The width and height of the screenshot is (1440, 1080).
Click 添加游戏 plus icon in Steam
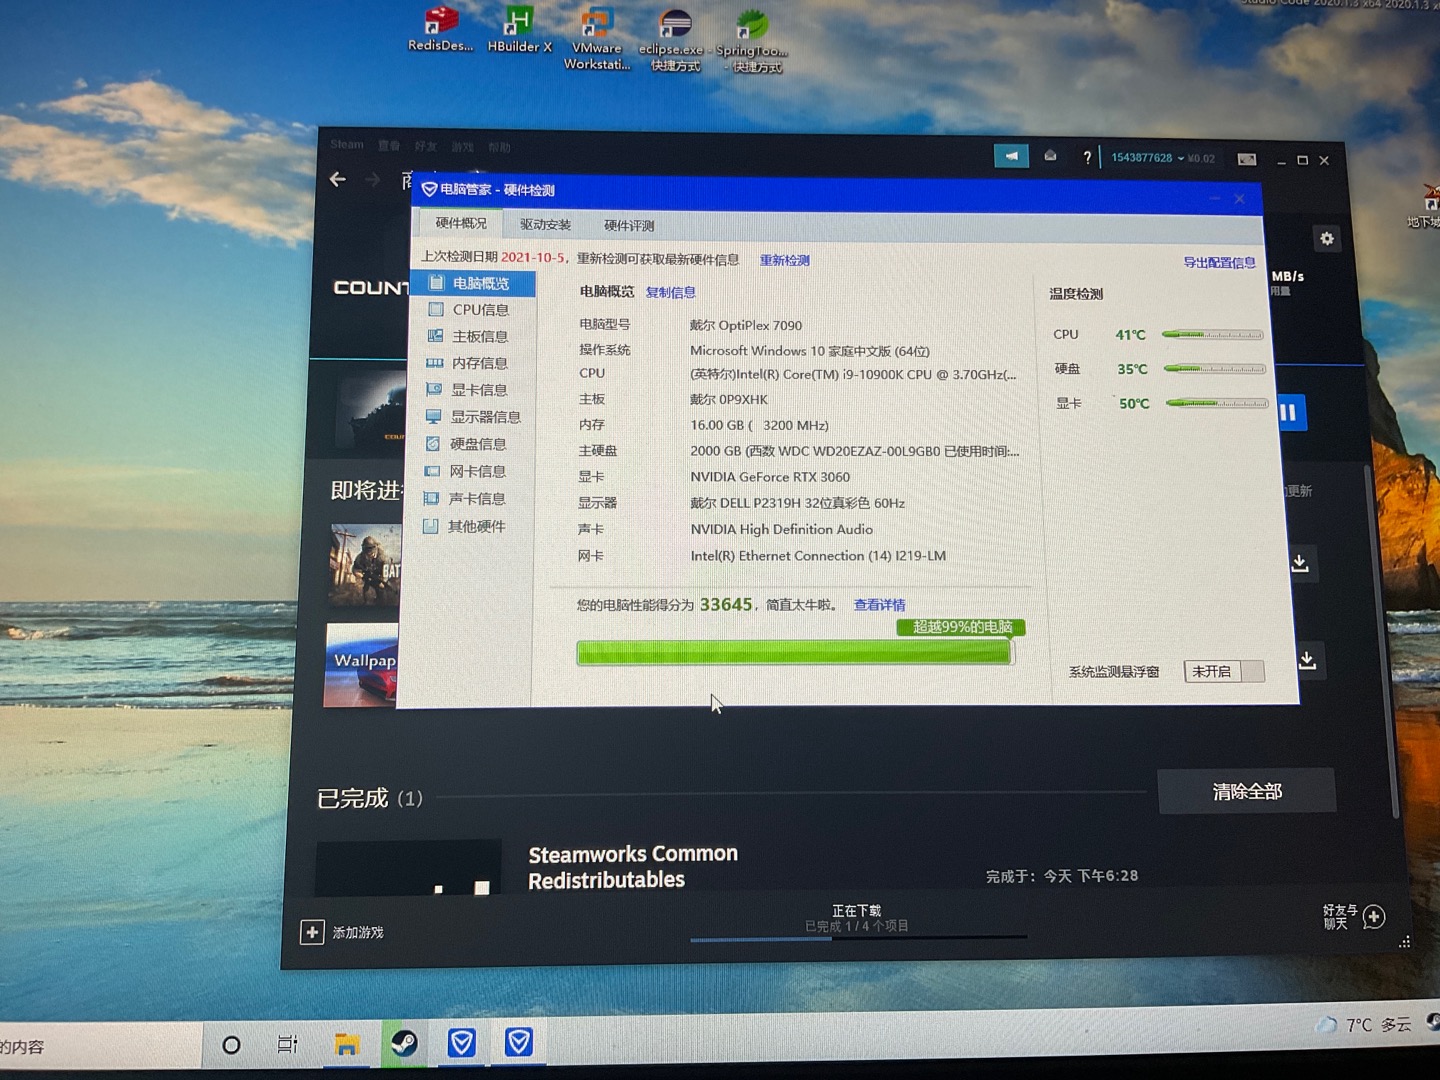[312, 932]
